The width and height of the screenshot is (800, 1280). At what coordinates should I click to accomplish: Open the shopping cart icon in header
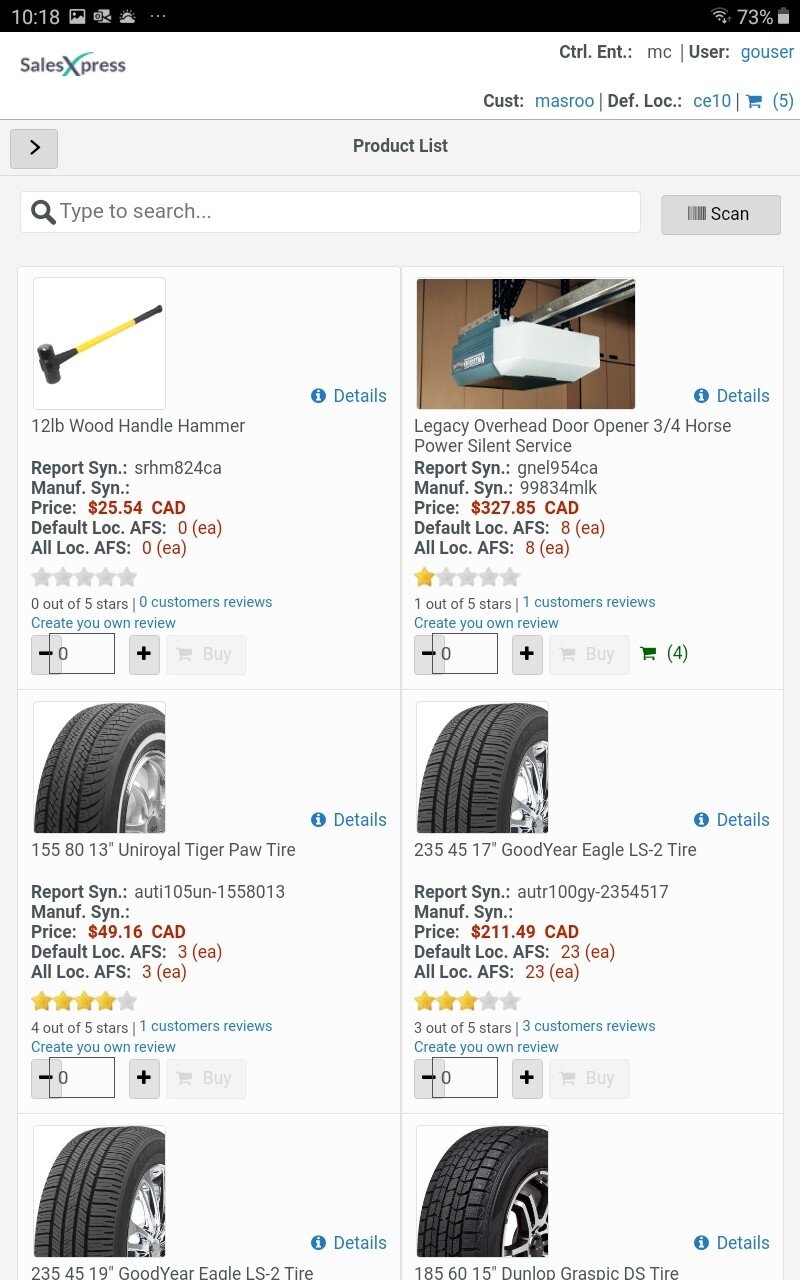click(x=755, y=101)
